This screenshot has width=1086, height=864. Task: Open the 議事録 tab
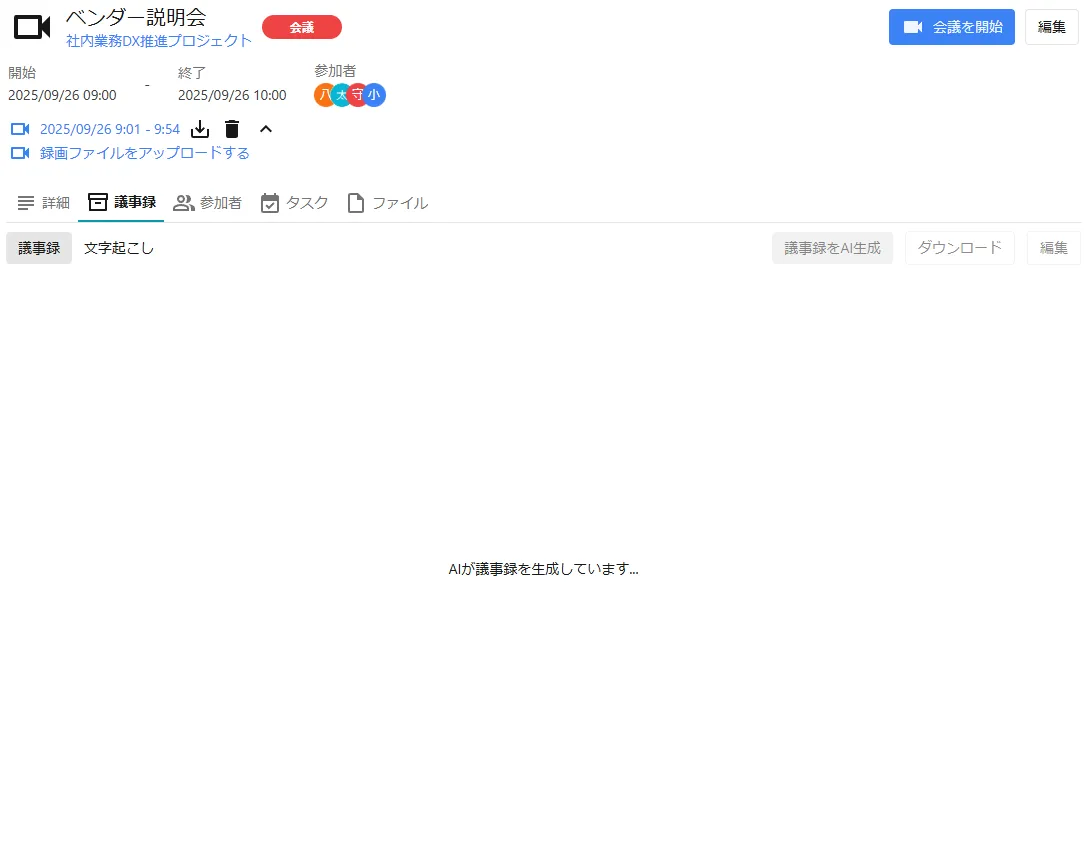pyautogui.click(x=121, y=202)
